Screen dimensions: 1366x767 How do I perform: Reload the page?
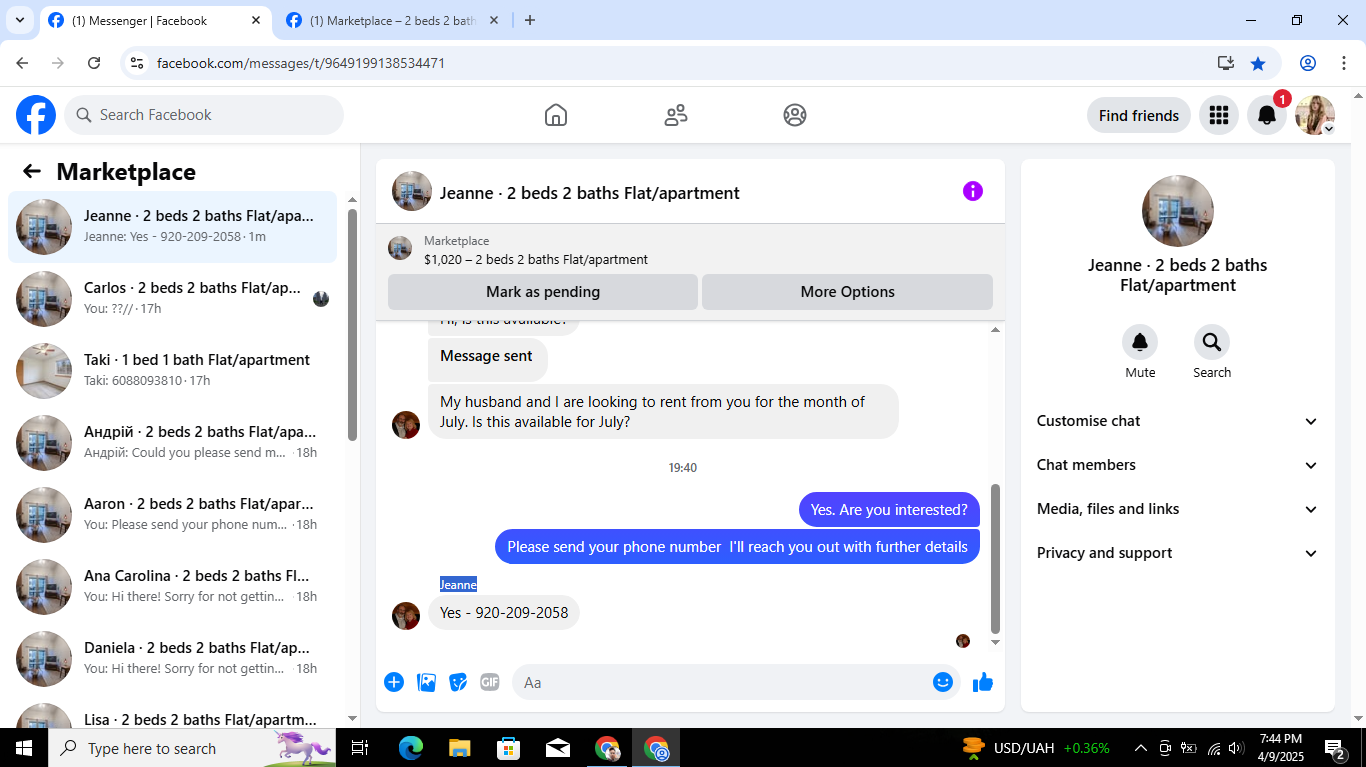point(94,63)
